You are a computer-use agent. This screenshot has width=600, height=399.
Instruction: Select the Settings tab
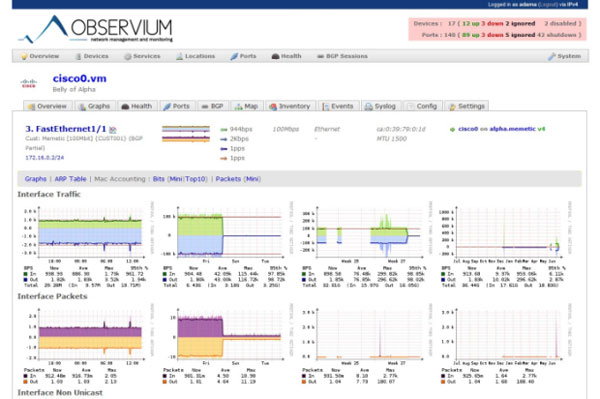[467, 106]
